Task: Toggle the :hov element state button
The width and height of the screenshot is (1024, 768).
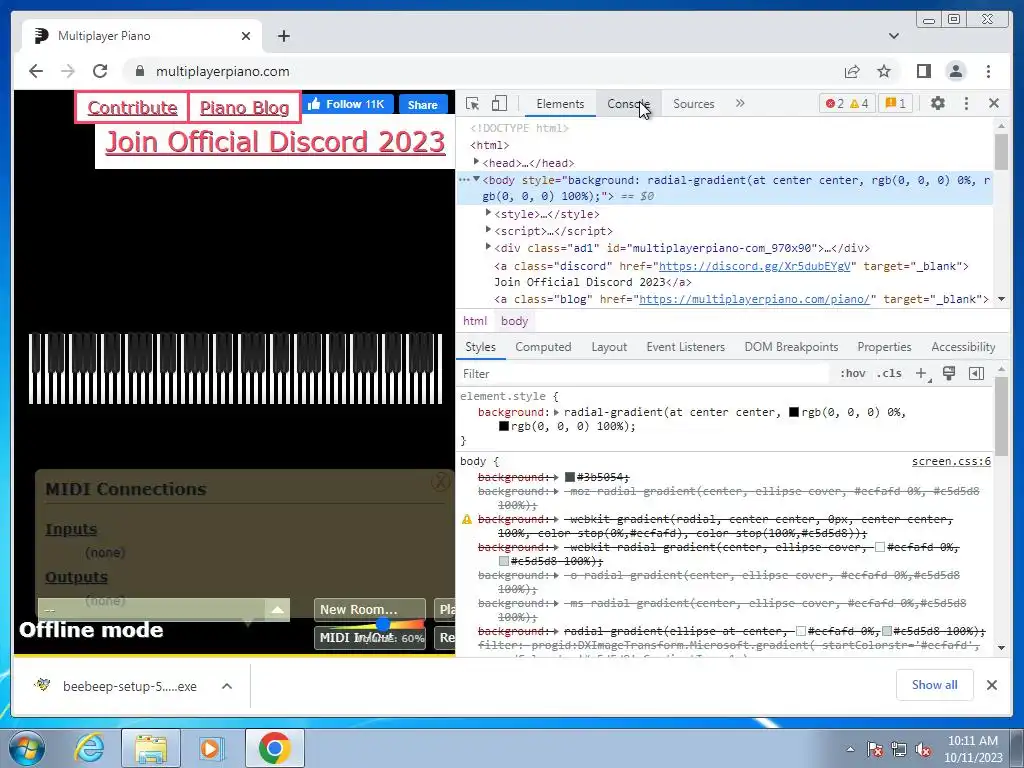Action: [852, 374]
